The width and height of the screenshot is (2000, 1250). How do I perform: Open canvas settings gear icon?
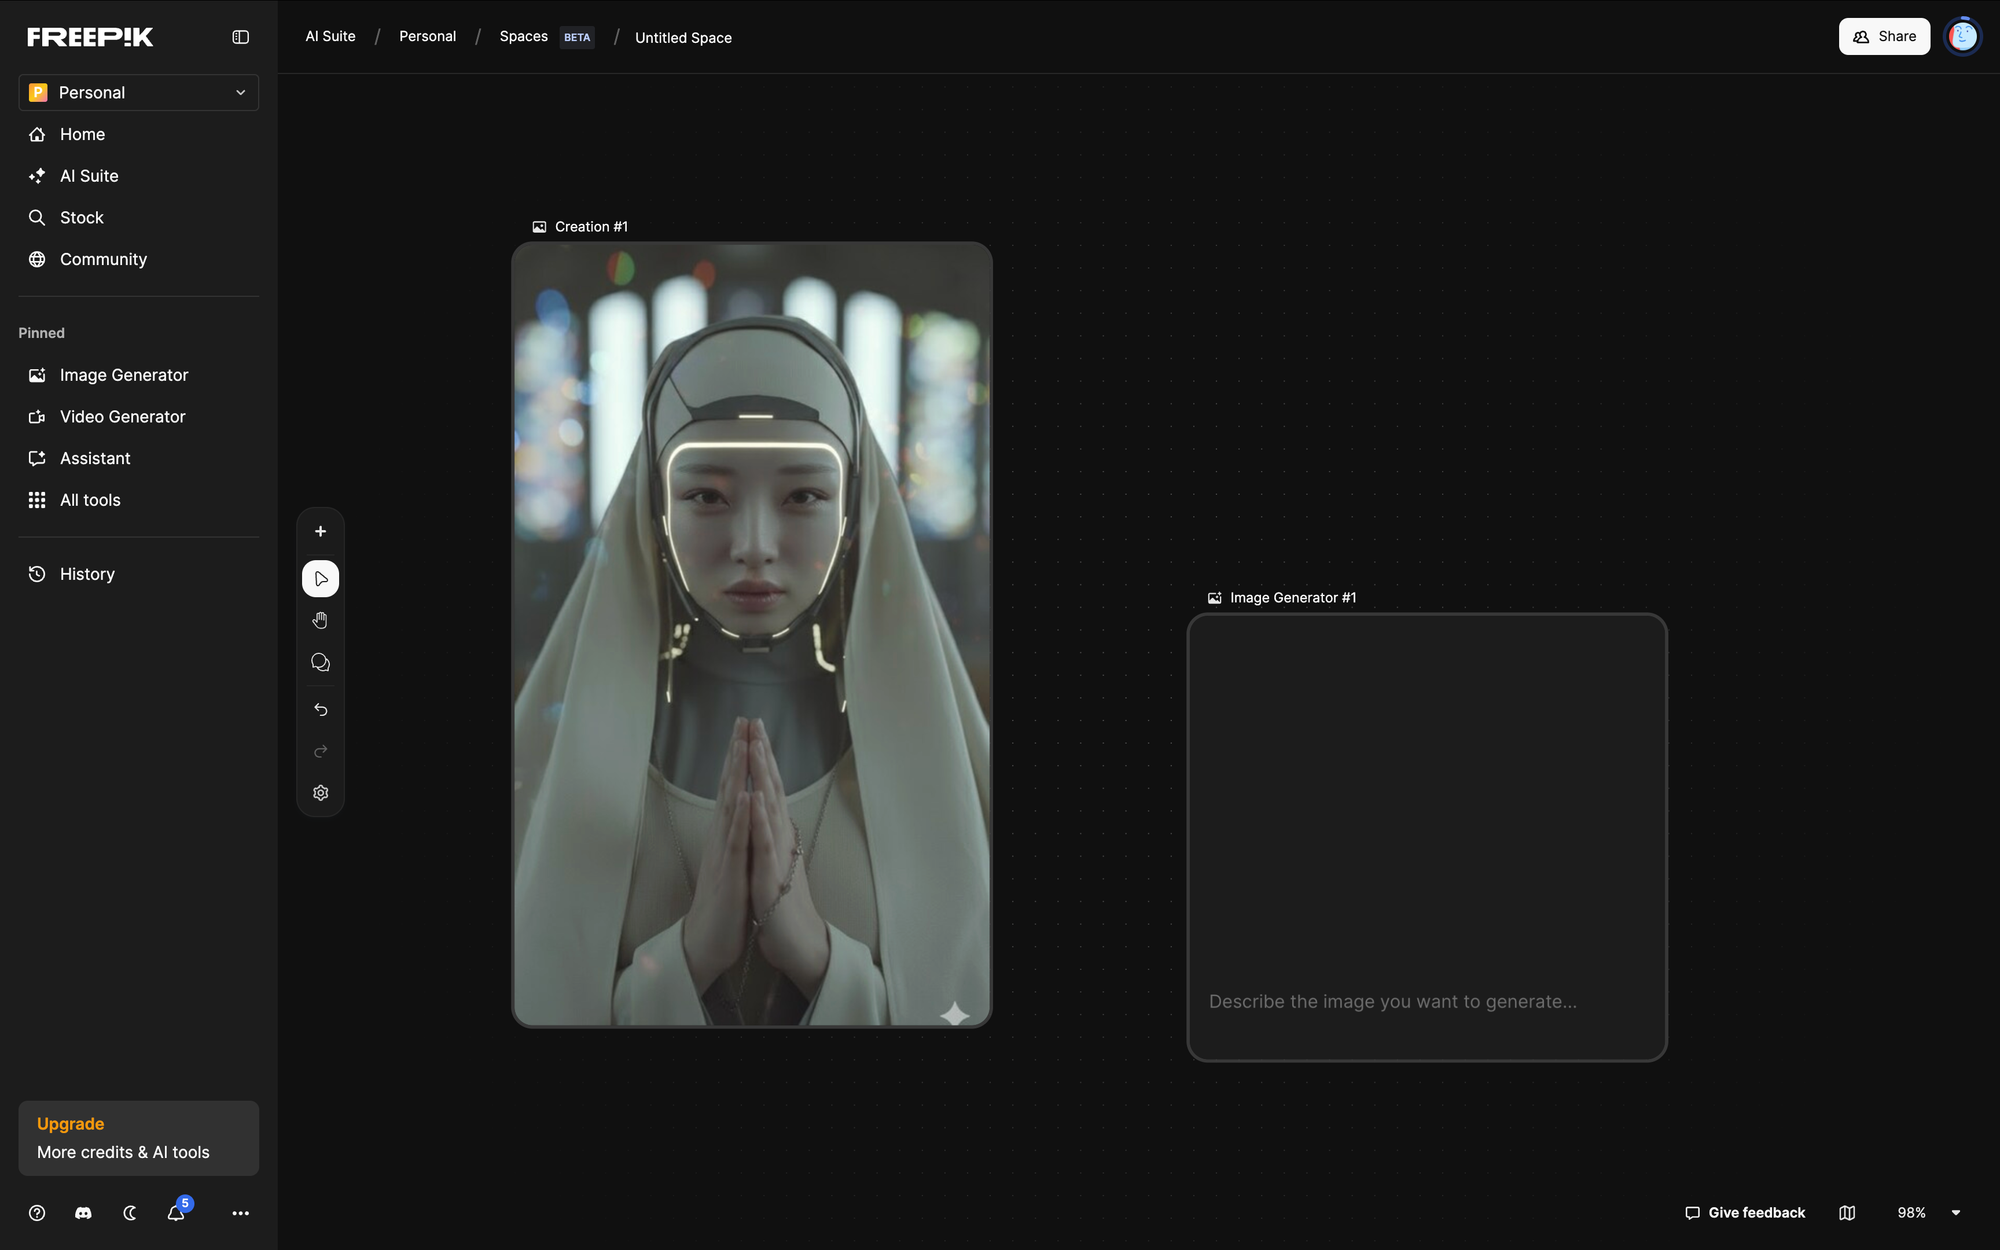click(x=320, y=793)
